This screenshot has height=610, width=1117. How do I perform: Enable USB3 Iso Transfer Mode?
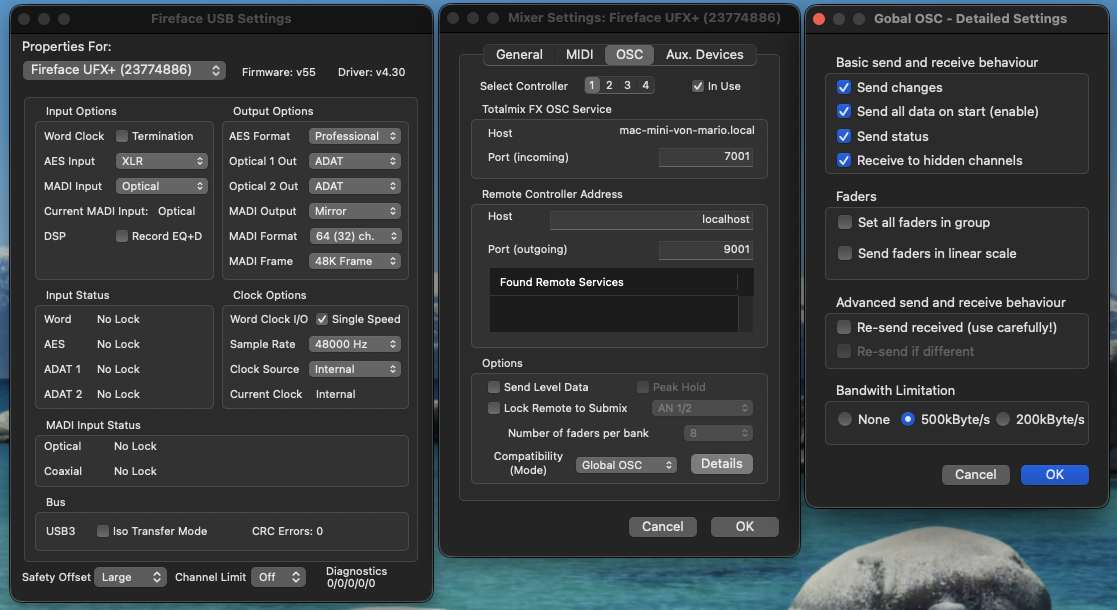[x=103, y=531]
